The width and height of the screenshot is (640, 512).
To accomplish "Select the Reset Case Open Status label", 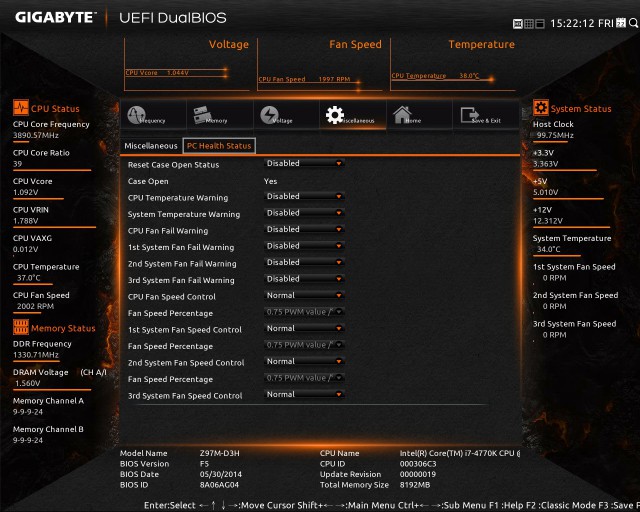I will coord(173,165).
